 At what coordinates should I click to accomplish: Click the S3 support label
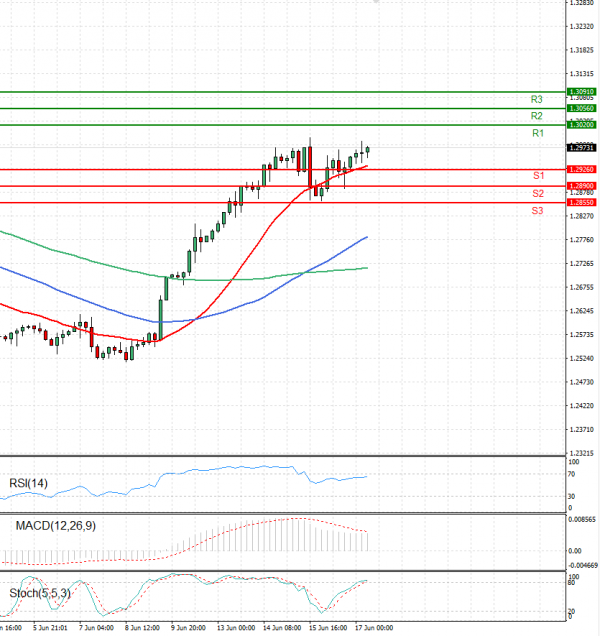pyautogui.click(x=537, y=211)
